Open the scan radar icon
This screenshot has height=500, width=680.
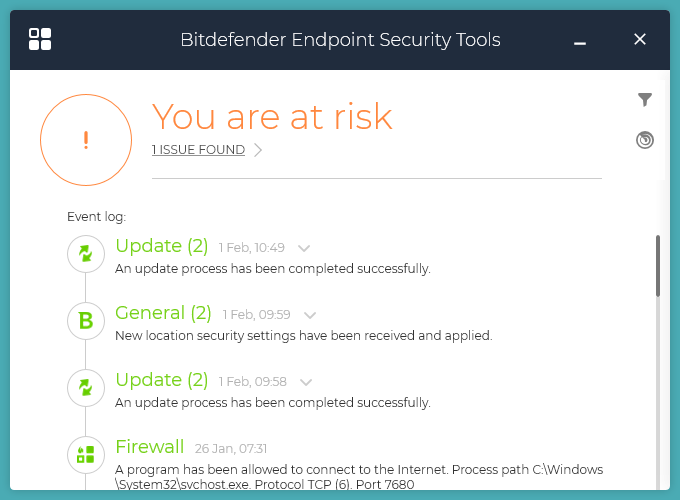point(645,140)
